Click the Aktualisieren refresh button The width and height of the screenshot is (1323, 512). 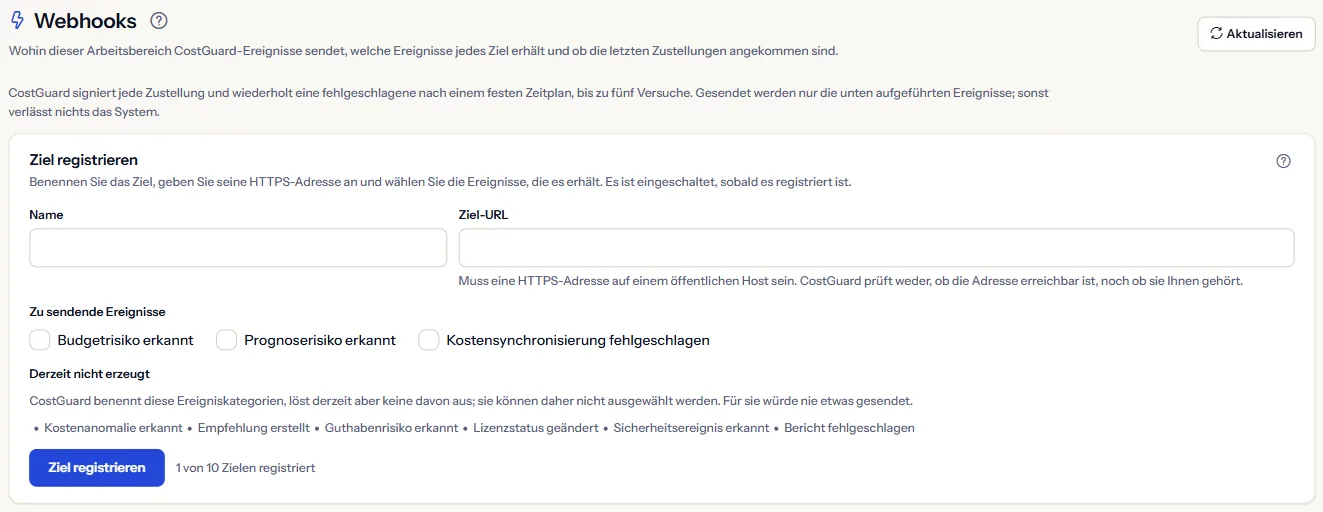pyautogui.click(x=1256, y=33)
